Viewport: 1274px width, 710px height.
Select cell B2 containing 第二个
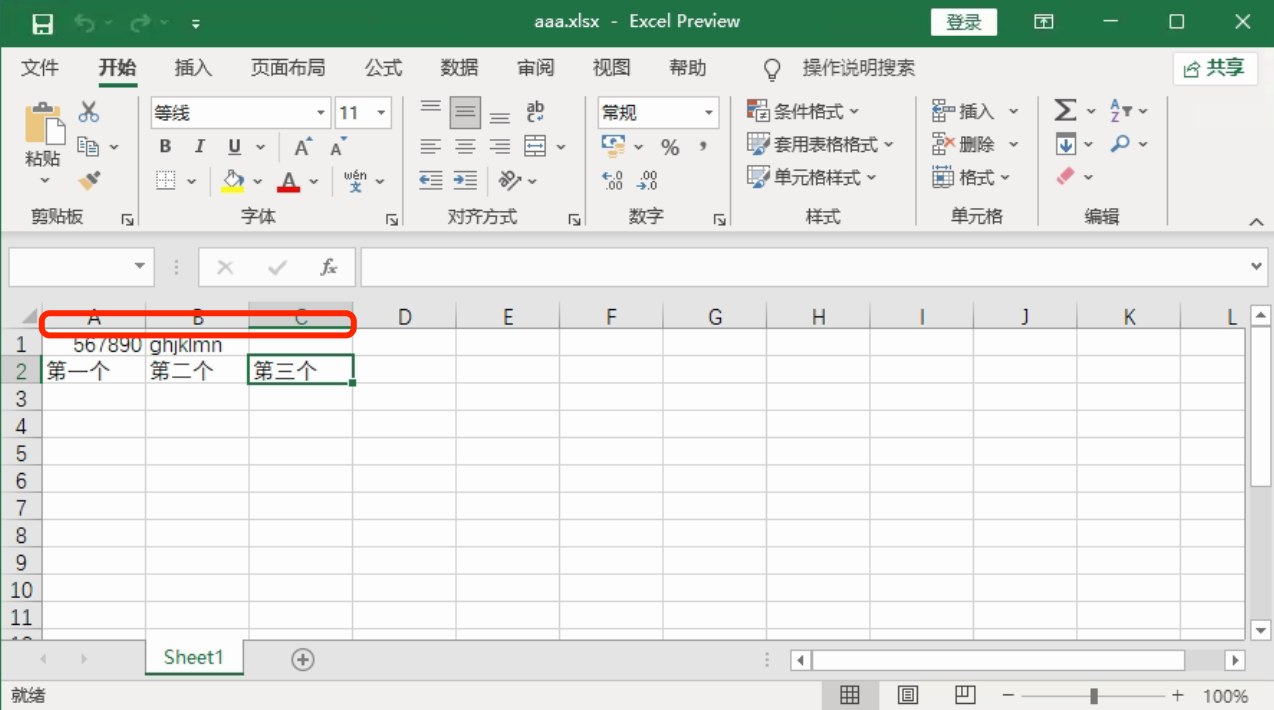click(197, 371)
